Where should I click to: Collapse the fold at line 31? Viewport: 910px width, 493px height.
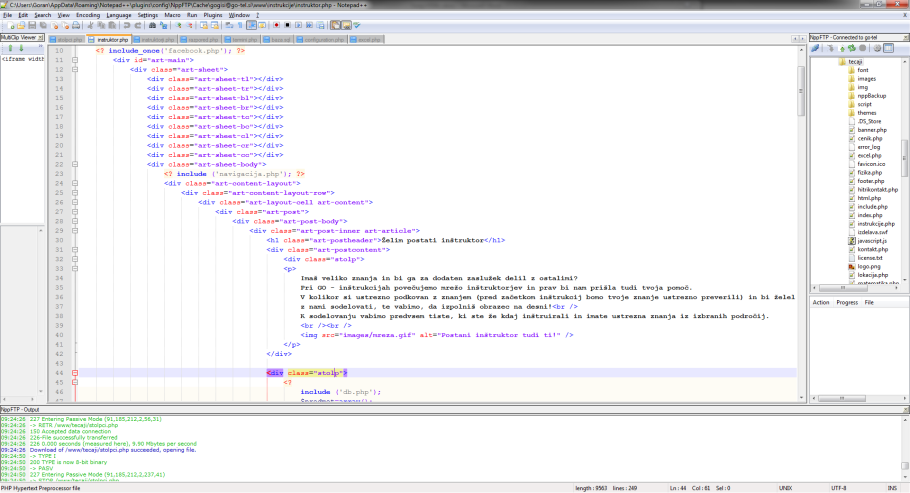point(75,250)
